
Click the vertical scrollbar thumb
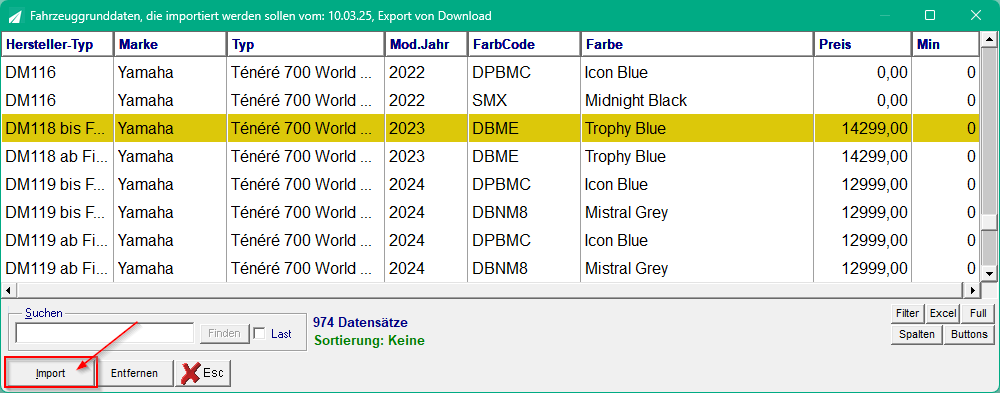pyautogui.click(x=989, y=222)
